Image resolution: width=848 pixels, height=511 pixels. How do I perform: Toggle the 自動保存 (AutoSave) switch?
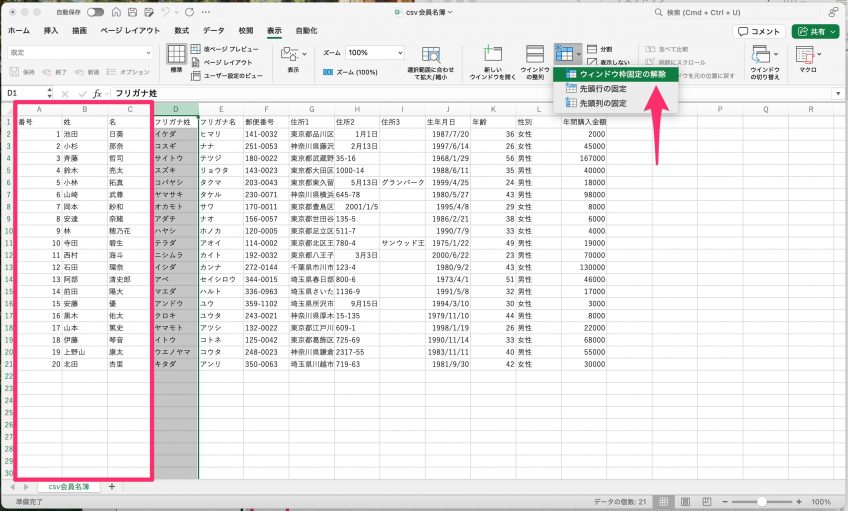96,12
